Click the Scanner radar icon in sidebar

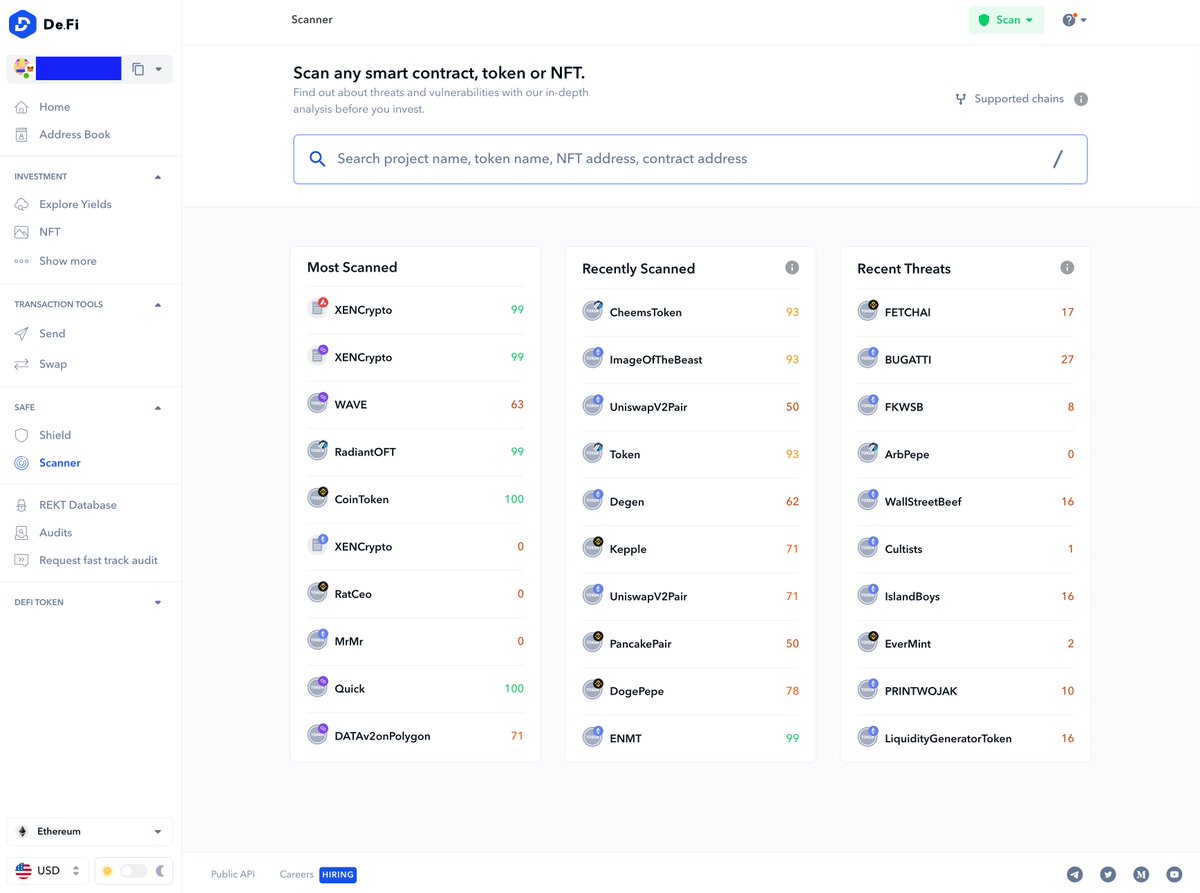[21, 463]
